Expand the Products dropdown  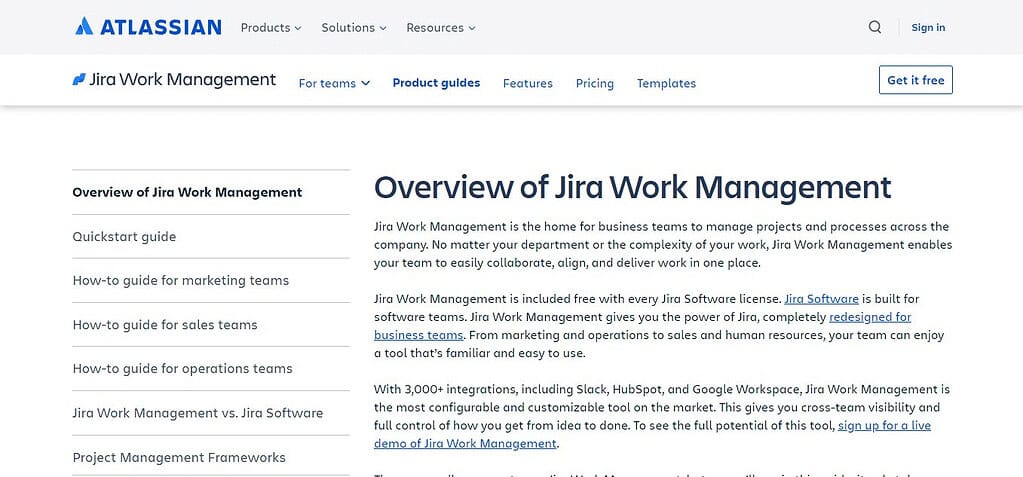pyautogui.click(x=271, y=27)
